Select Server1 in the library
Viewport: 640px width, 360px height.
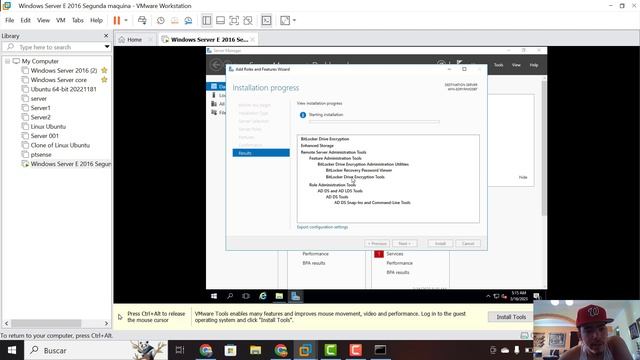40,108
